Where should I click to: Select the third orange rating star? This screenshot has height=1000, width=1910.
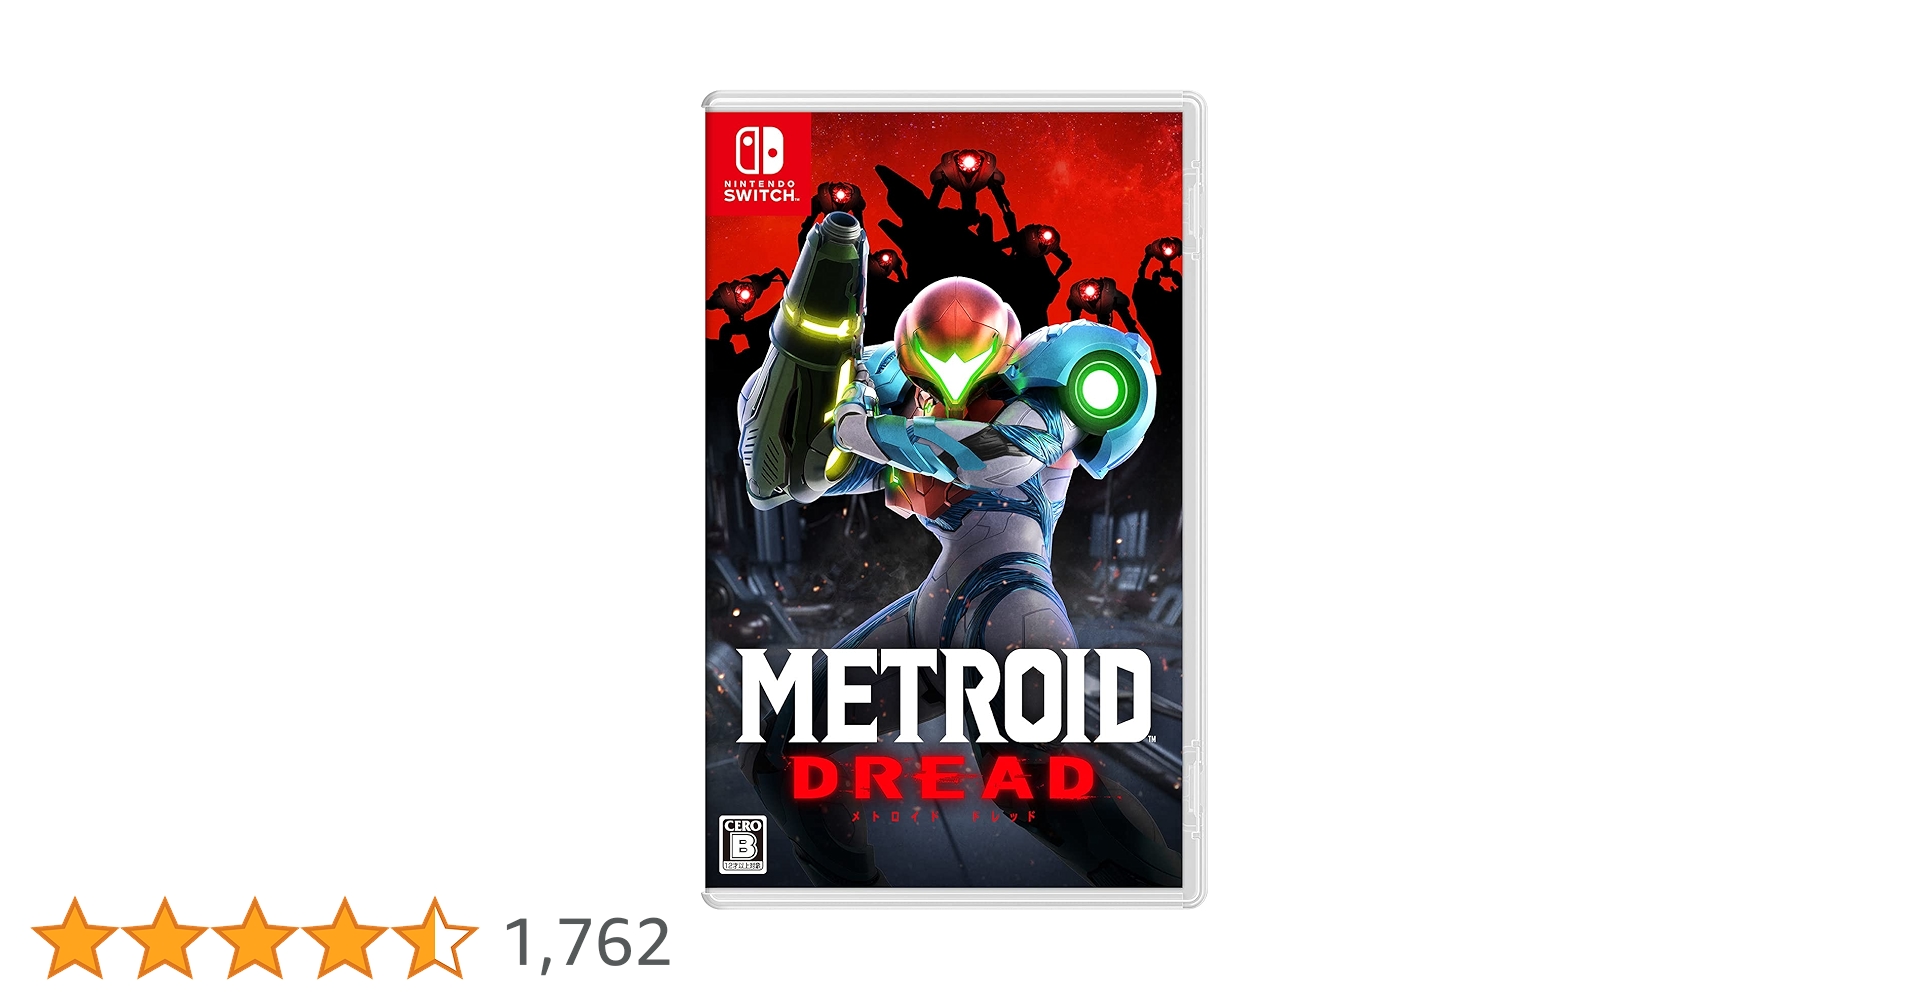[x=254, y=939]
